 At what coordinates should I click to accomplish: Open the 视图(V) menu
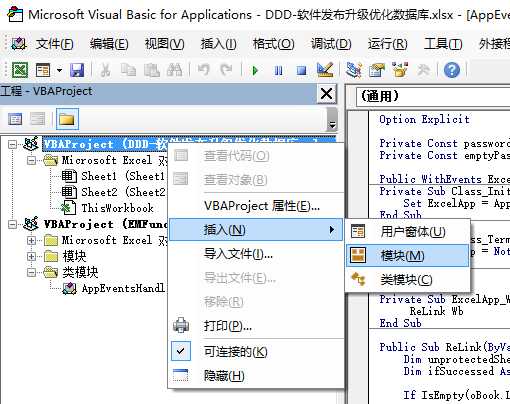[164, 44]
